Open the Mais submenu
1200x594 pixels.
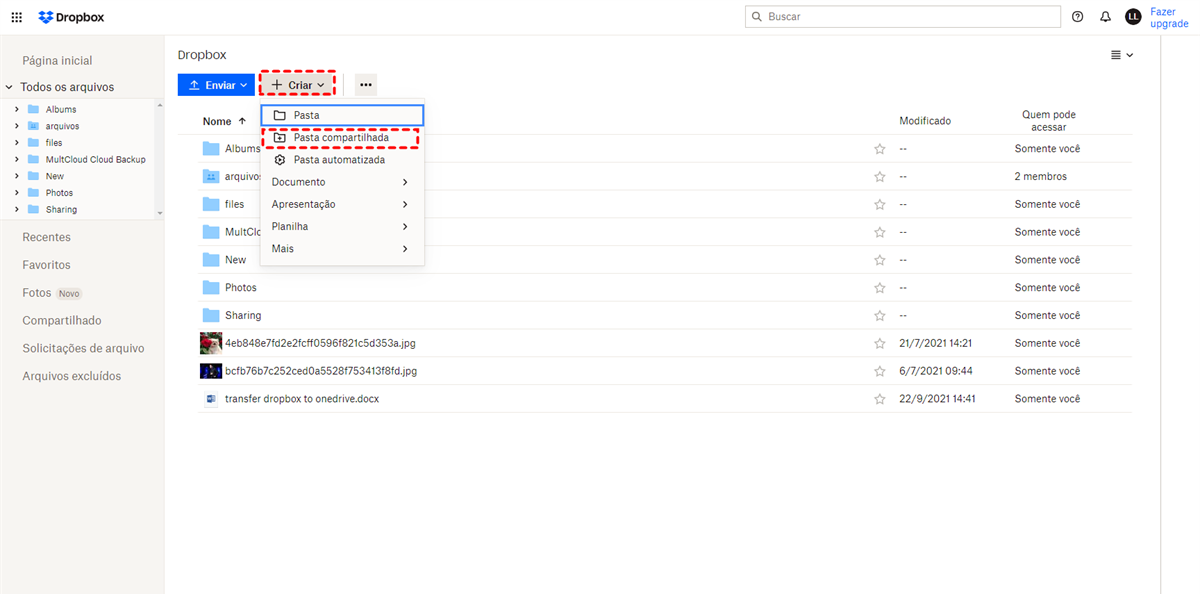click(x=342, y=248)
